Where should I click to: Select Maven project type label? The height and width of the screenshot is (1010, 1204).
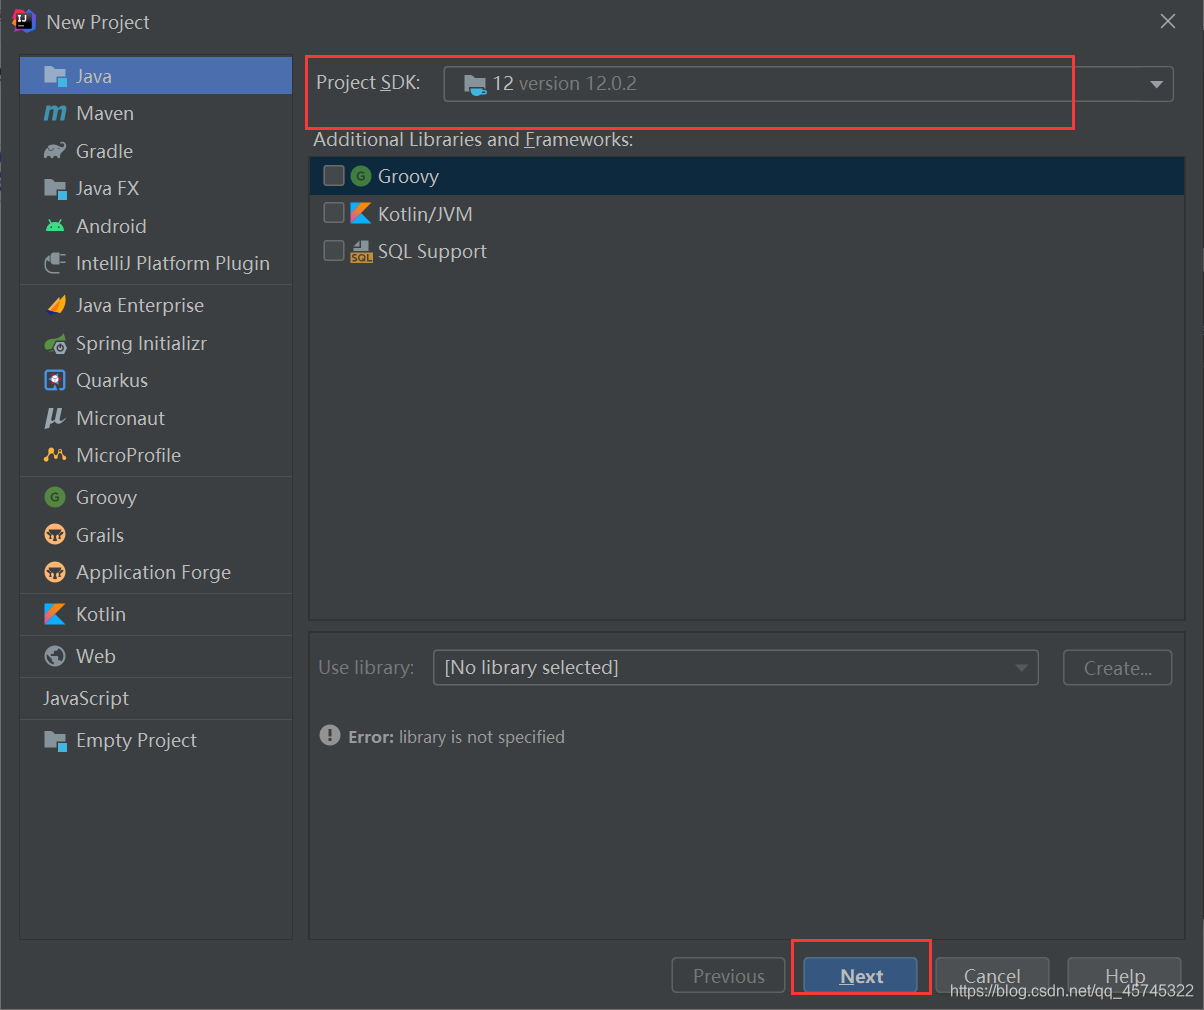[105, 113]
